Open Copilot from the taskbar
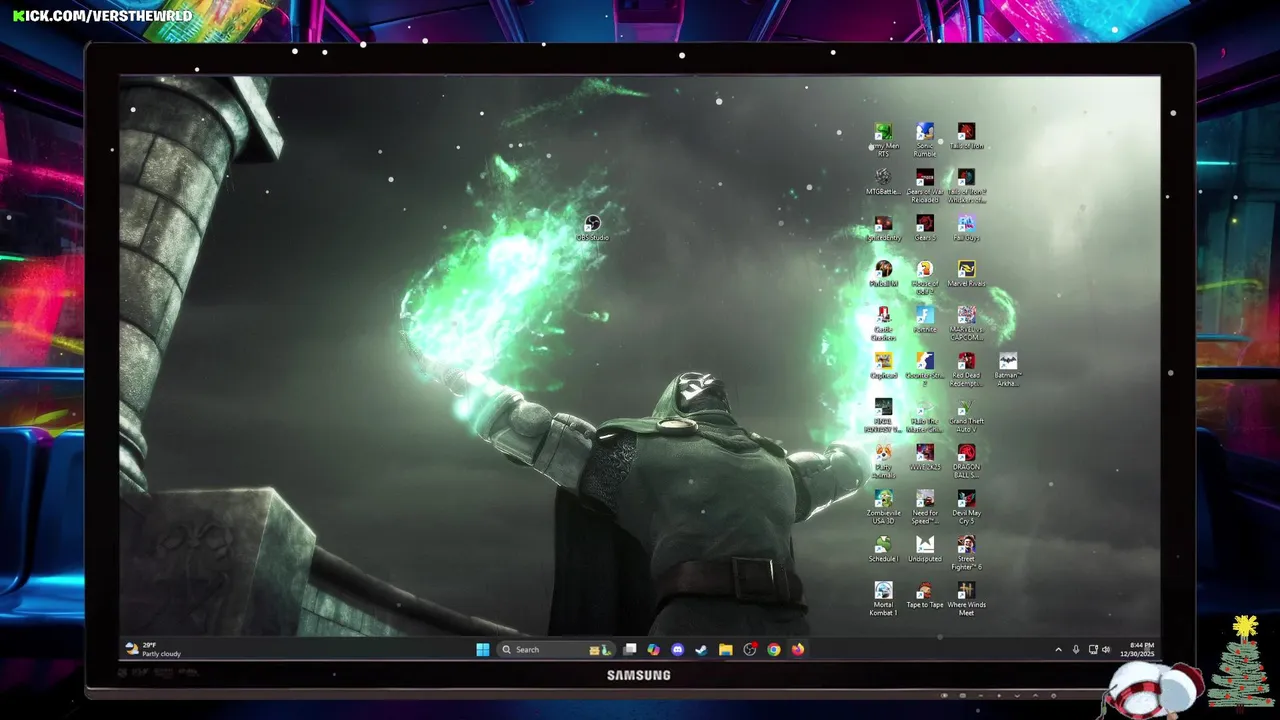 coord(654,650)
